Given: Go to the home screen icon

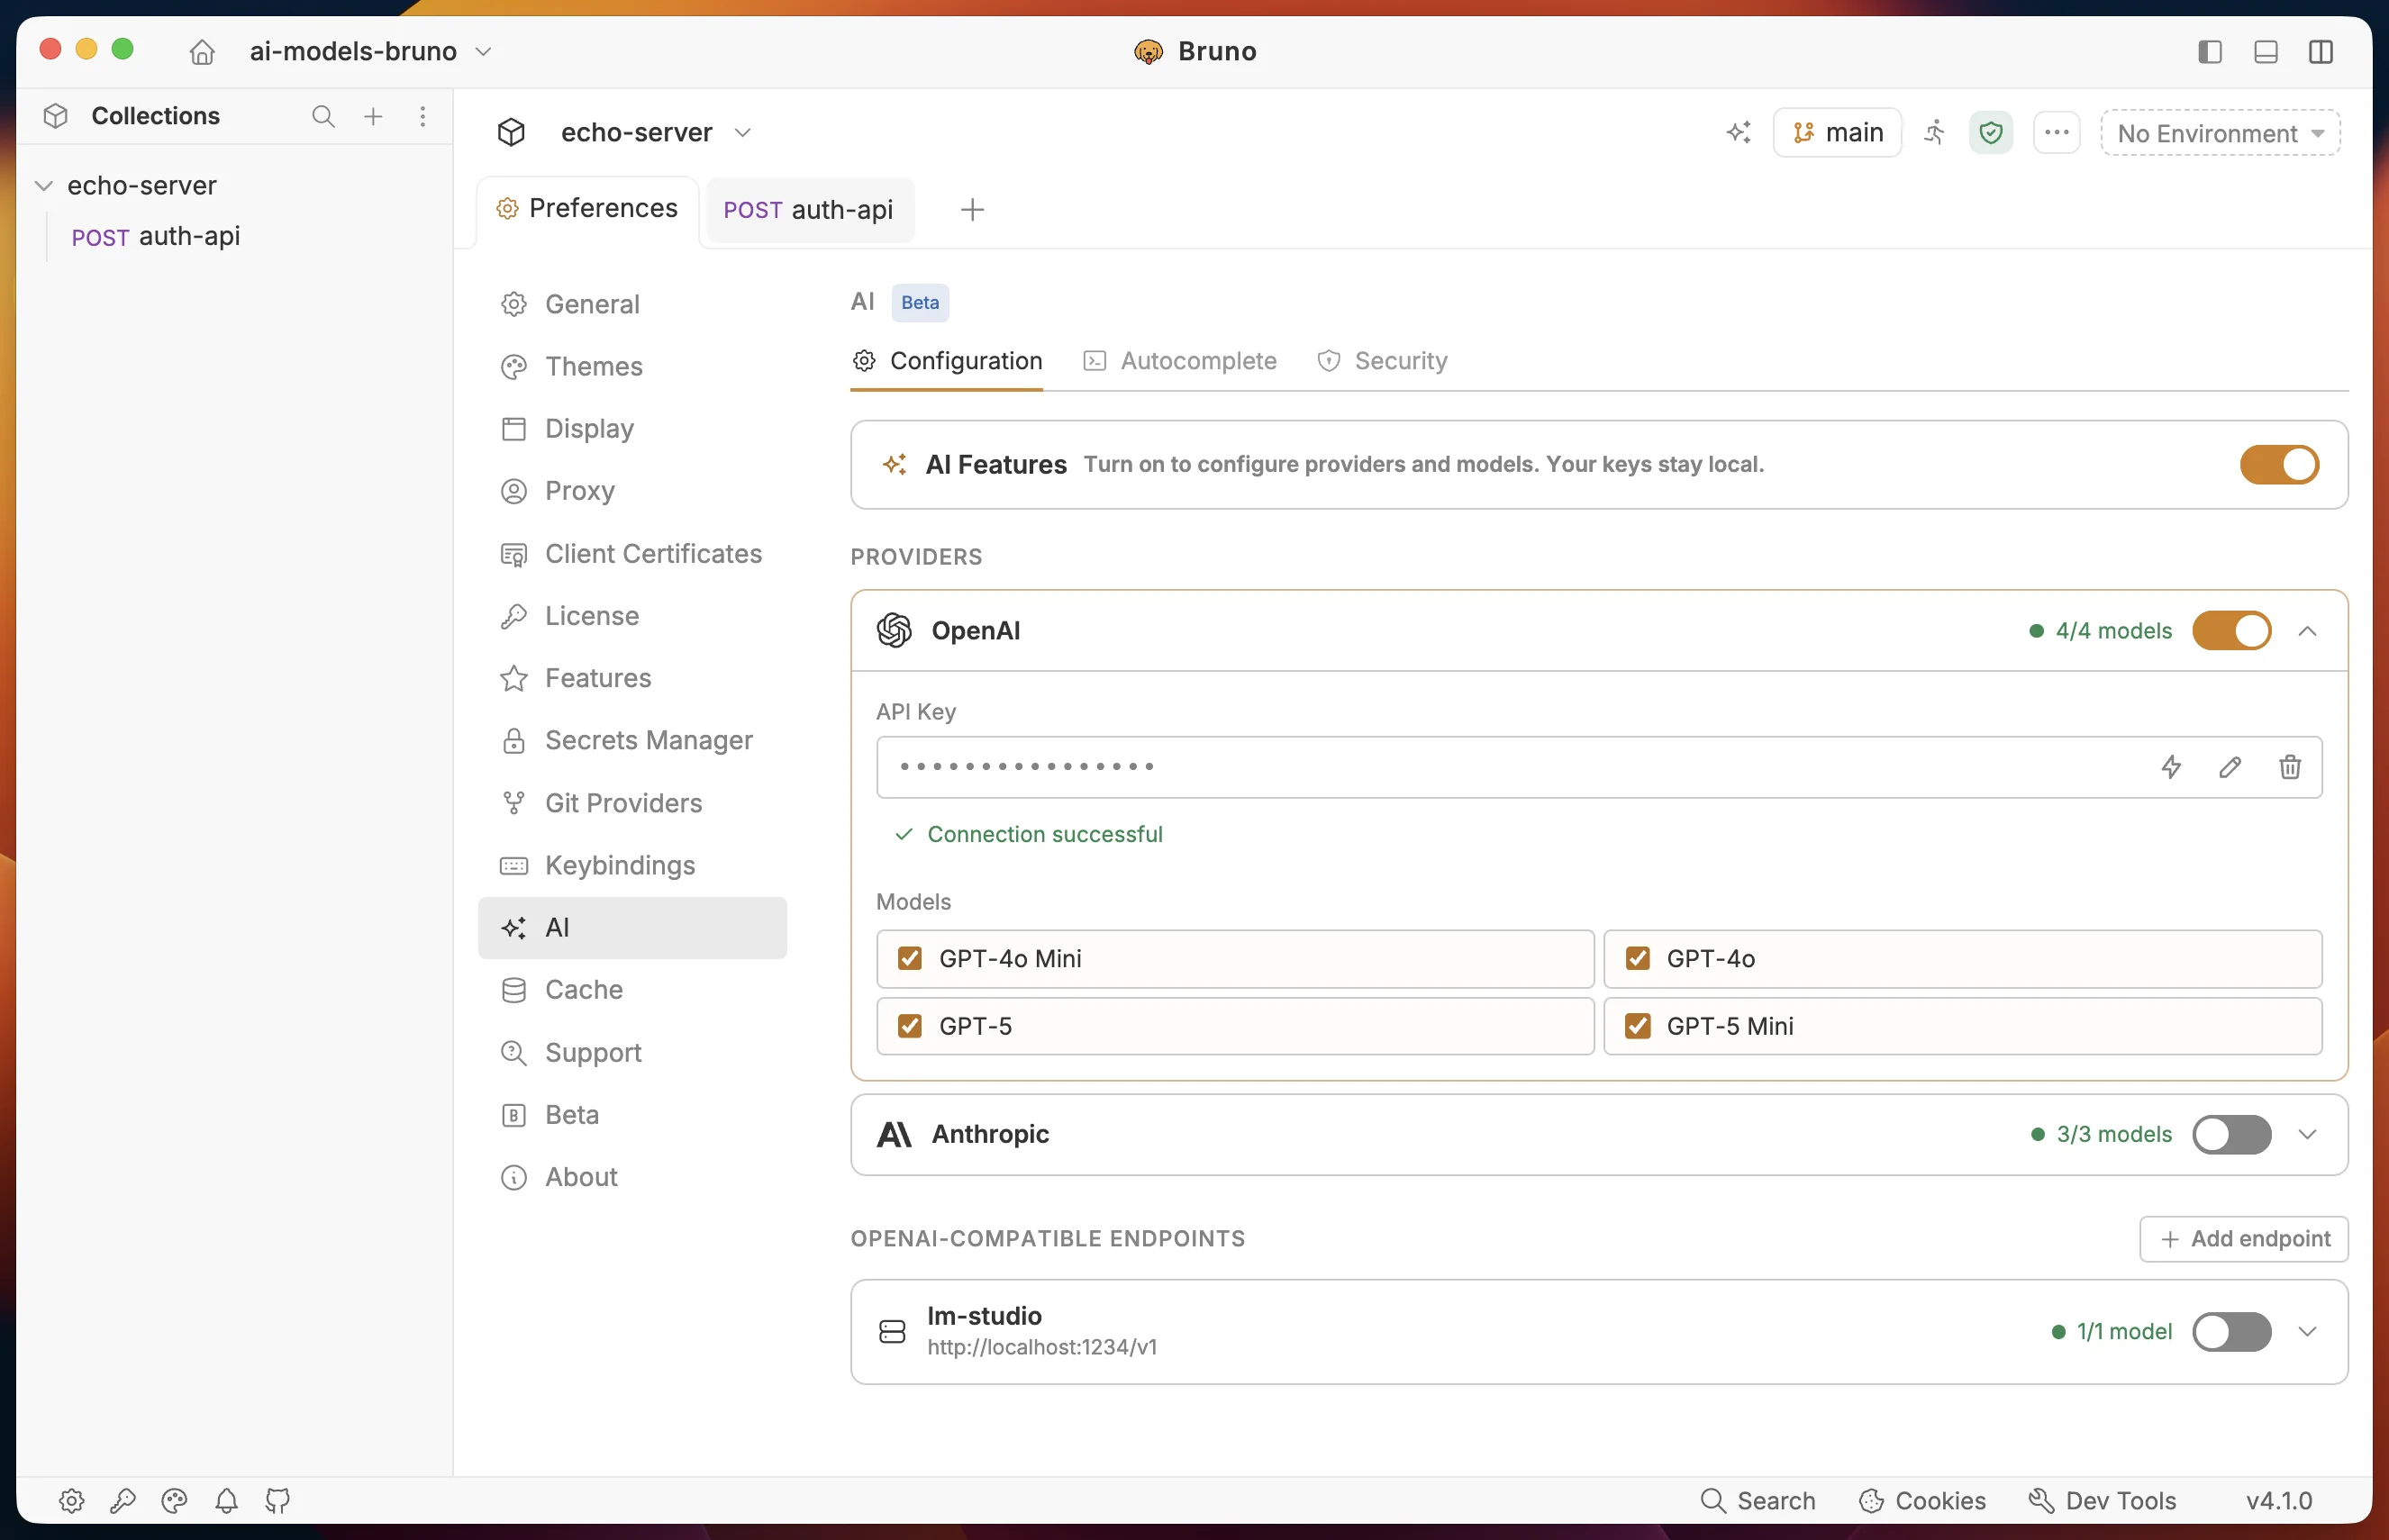Looking at the screenshot, I should tap(202, 51).
